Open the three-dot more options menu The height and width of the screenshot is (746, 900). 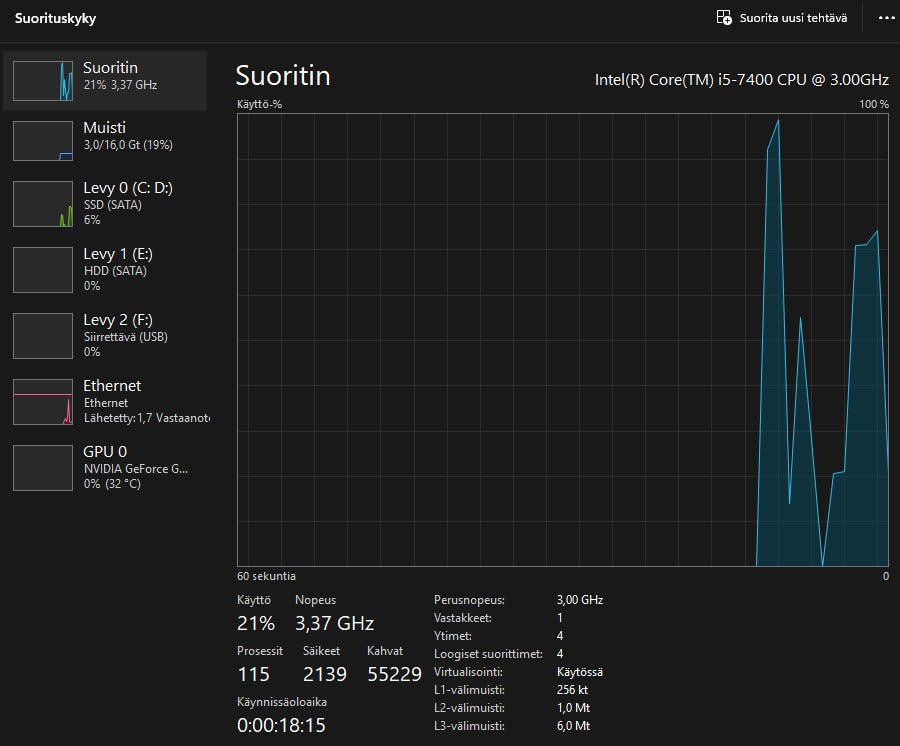pos(885,18)
